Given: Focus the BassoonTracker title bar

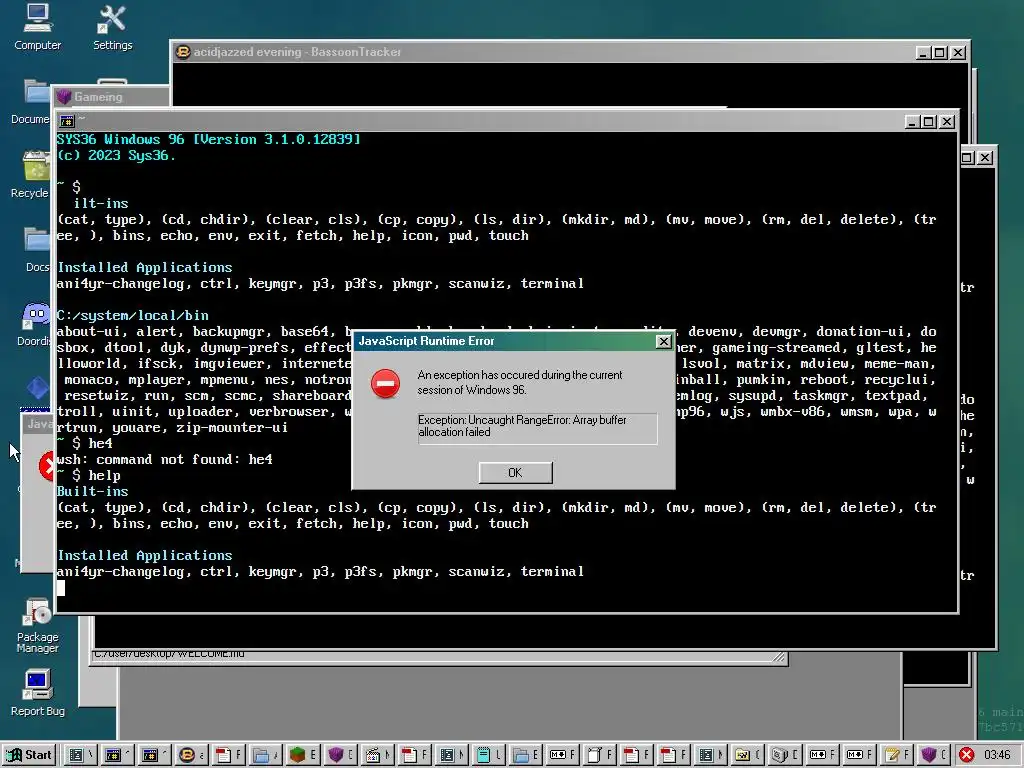Looking at the screenshot, I should [x=569, y=52].
